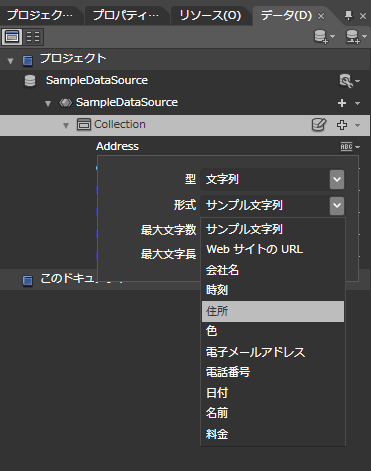The height and width of the screenshot is (471, 371).
Task: Select the top-level SampleDataSource row
Action: pos(185,81)
